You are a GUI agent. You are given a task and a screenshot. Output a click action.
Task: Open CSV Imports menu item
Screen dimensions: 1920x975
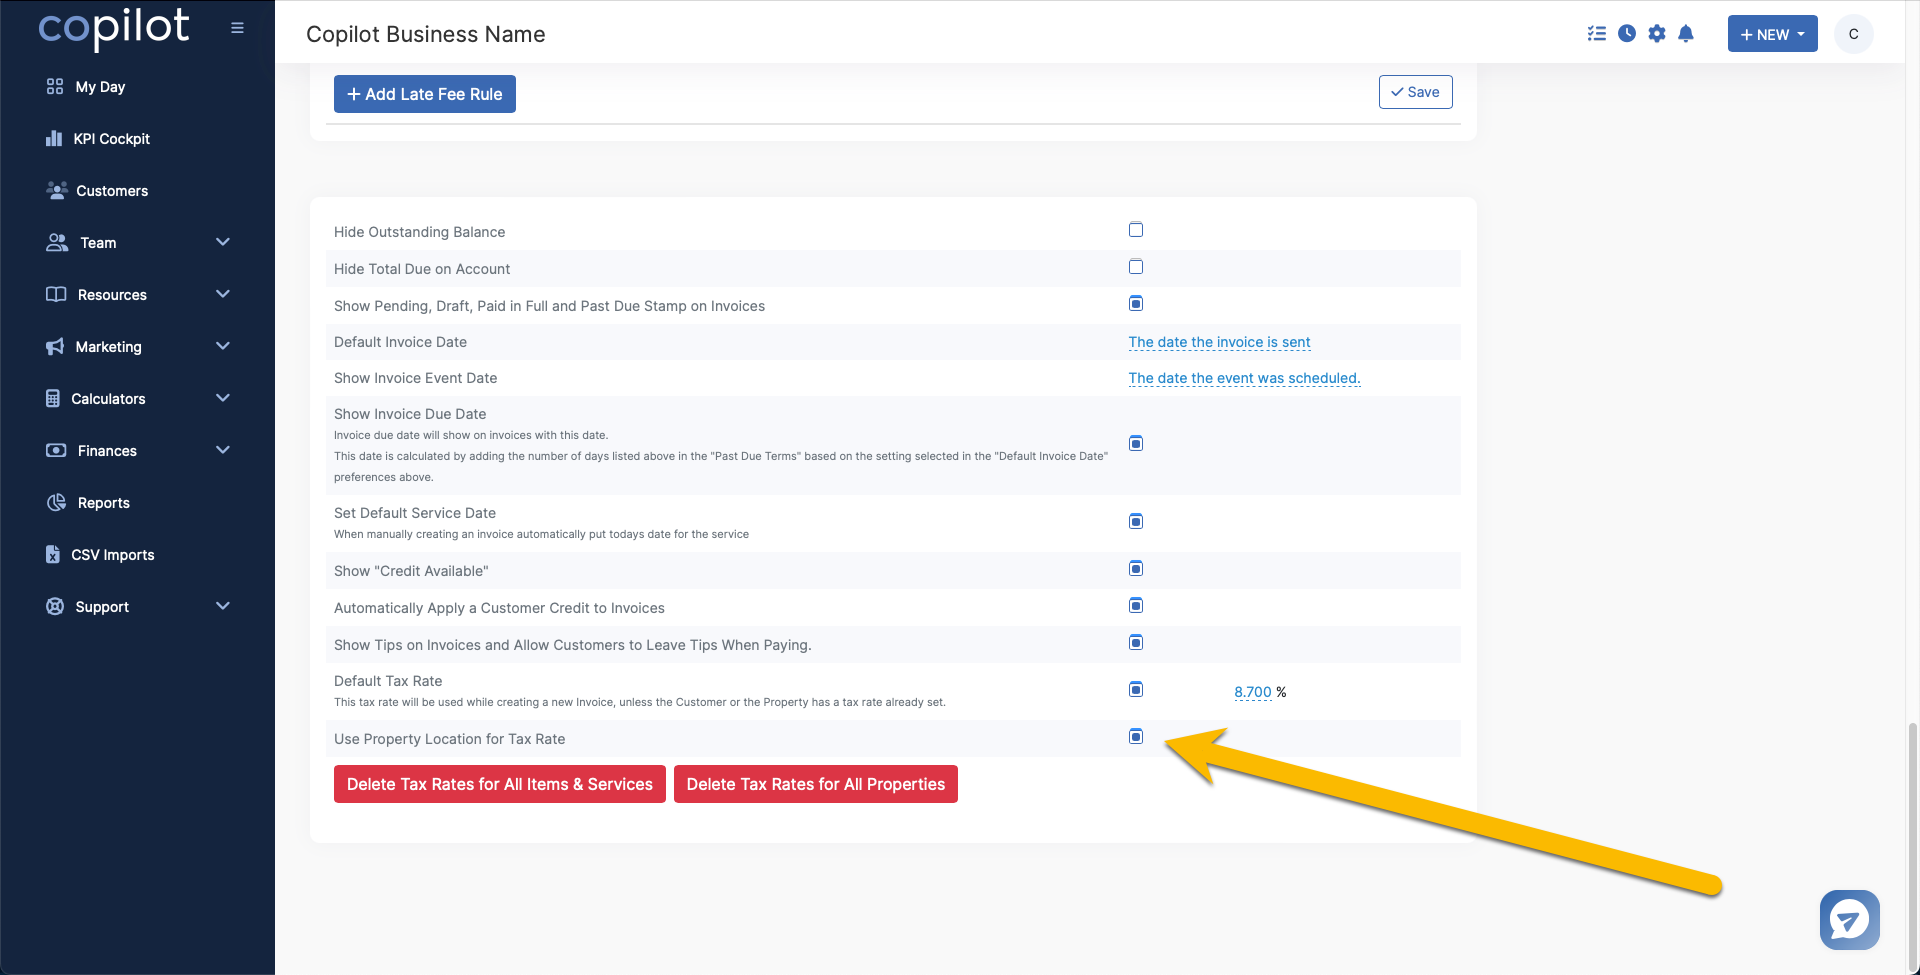[x=113, y=555]
